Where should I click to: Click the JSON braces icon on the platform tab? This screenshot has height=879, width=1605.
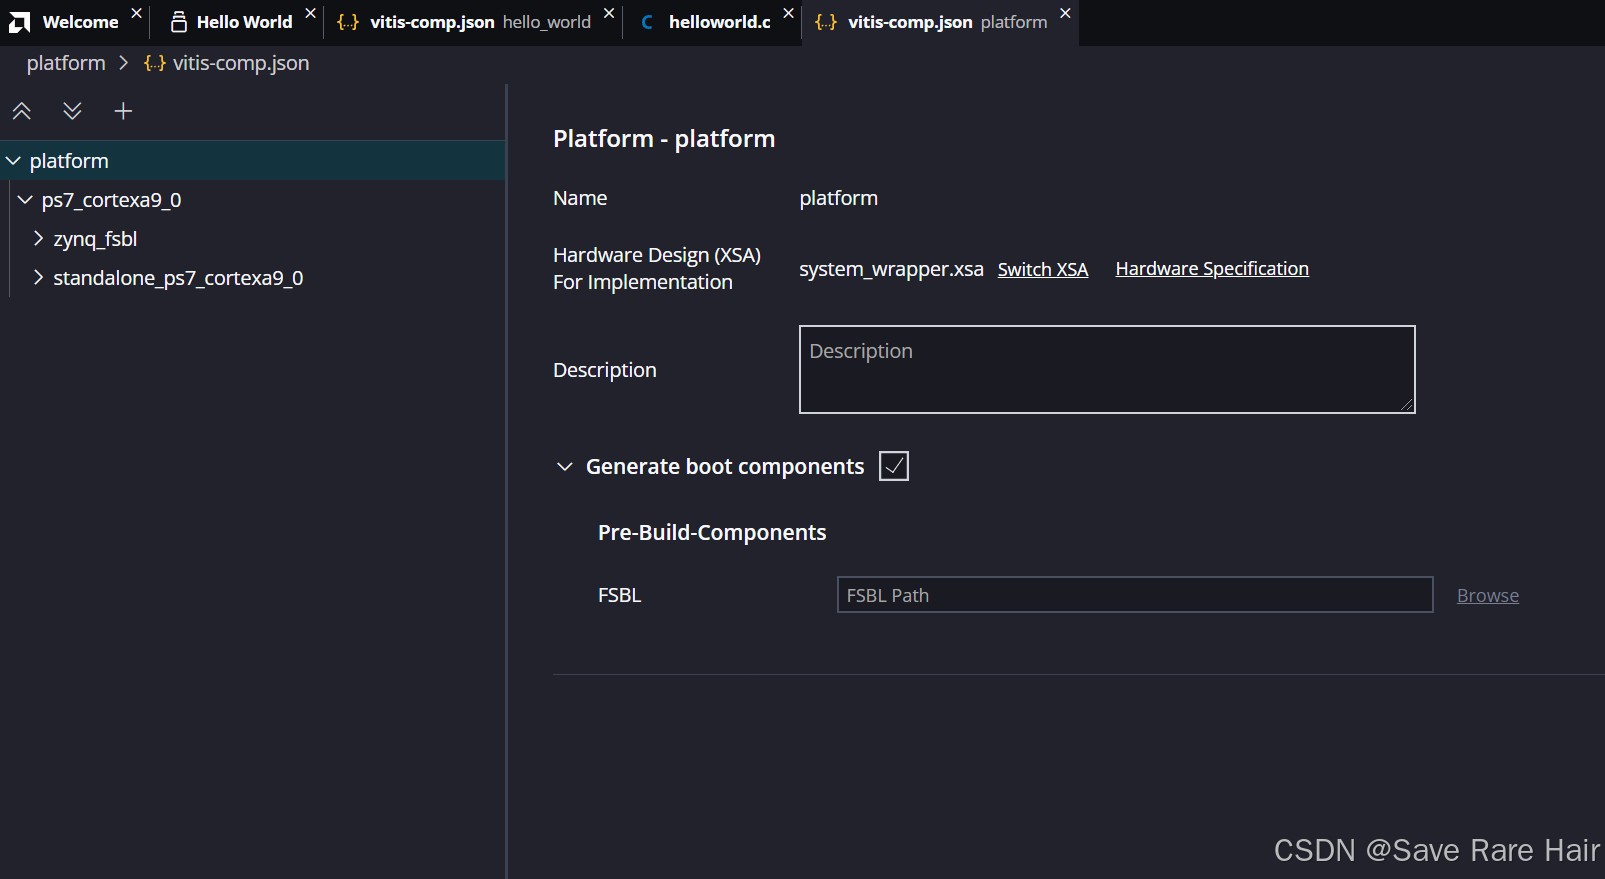pyautogui.click(x=826, y=22)
